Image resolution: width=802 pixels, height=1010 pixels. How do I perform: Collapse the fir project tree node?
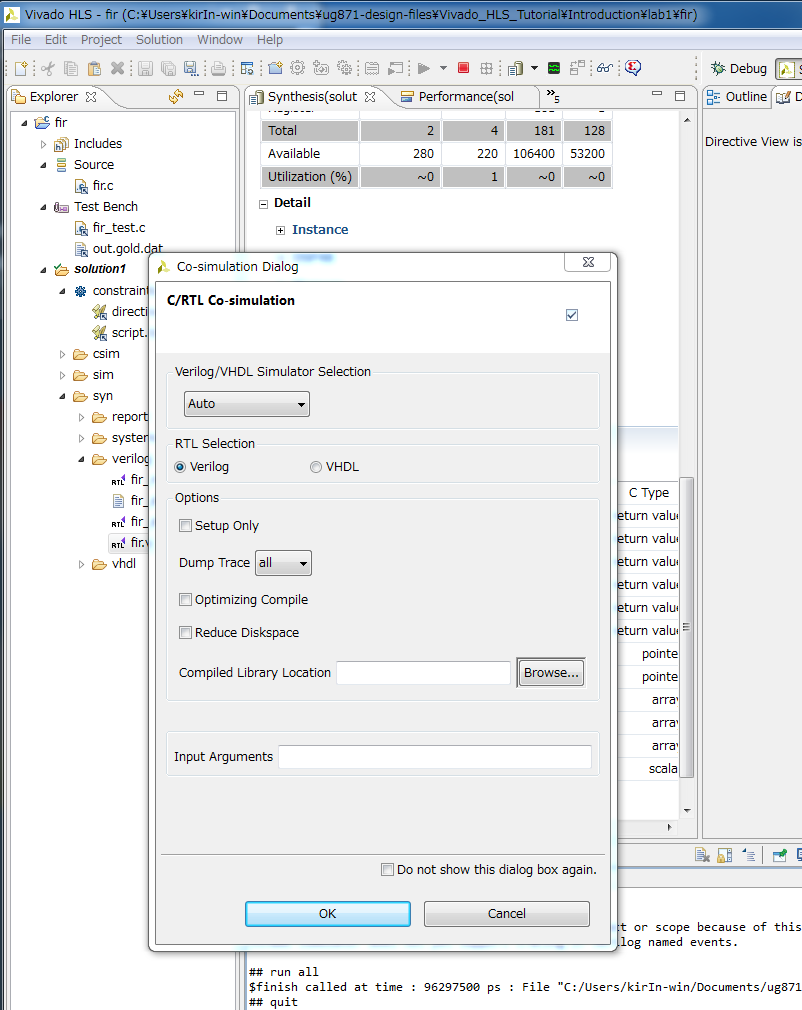click(x=25, y=122)
